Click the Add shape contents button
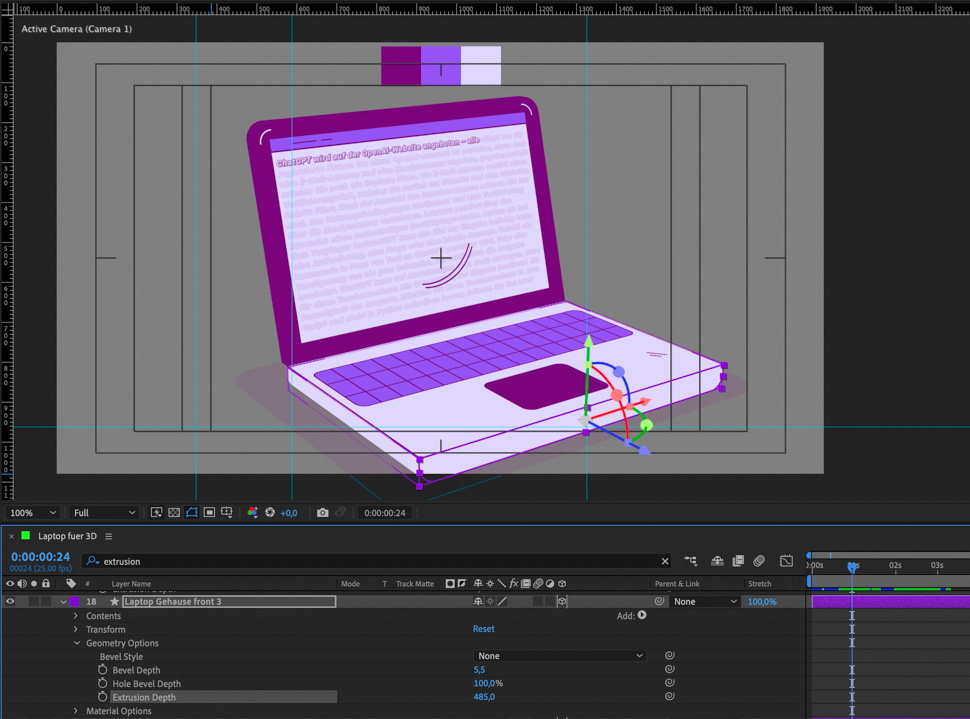 click(x=642, y=616)
